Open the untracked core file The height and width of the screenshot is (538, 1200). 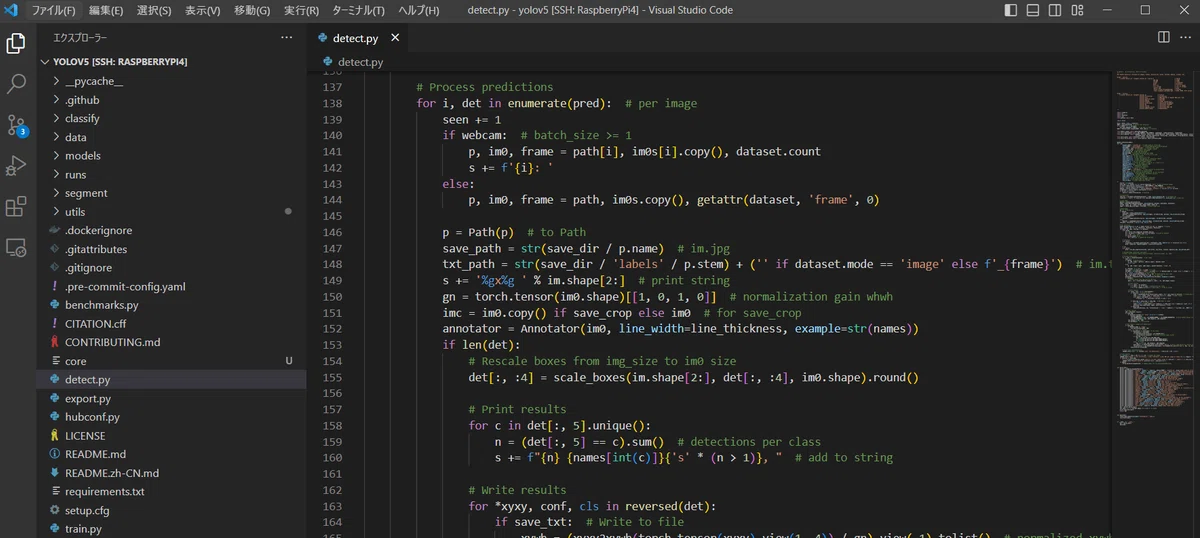point(171,361)
